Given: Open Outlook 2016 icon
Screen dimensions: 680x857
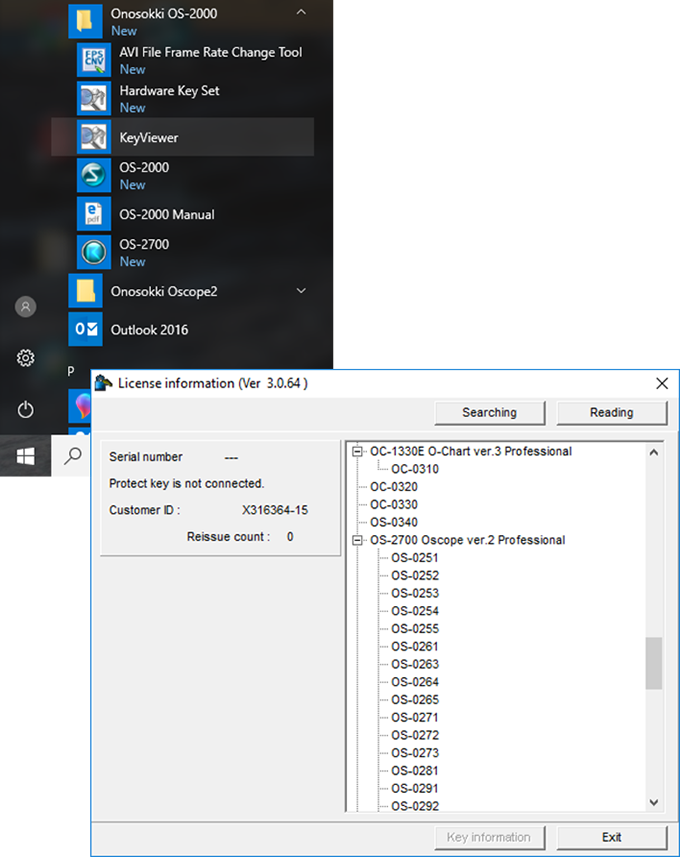Looking at the screenshot, I should tap(85, 330).
